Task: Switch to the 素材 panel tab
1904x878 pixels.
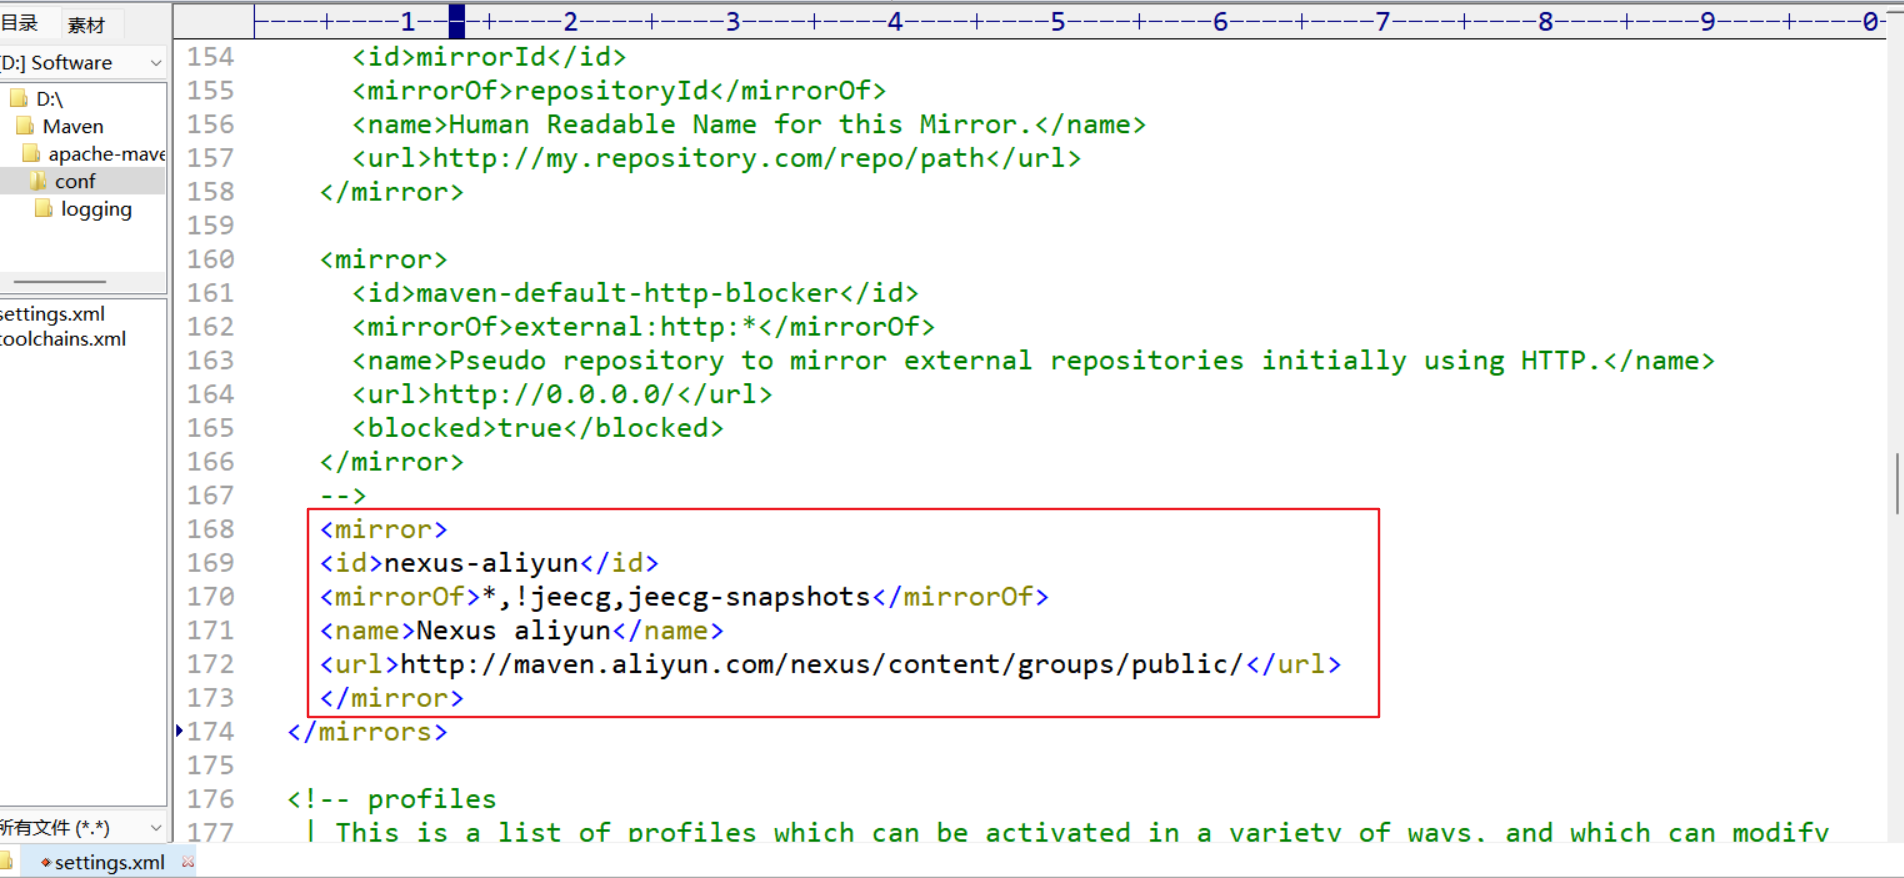Action: [x=86, y=24]
